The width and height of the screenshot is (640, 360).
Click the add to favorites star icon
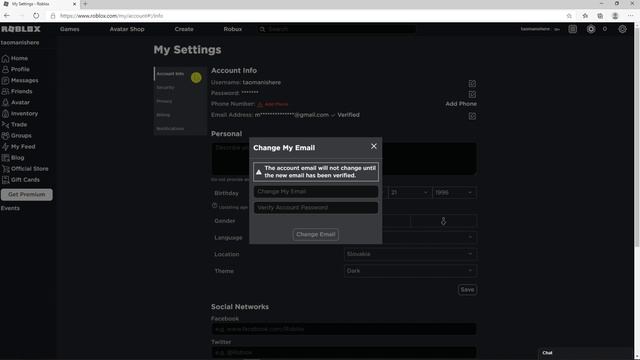(x=569, y=16)
